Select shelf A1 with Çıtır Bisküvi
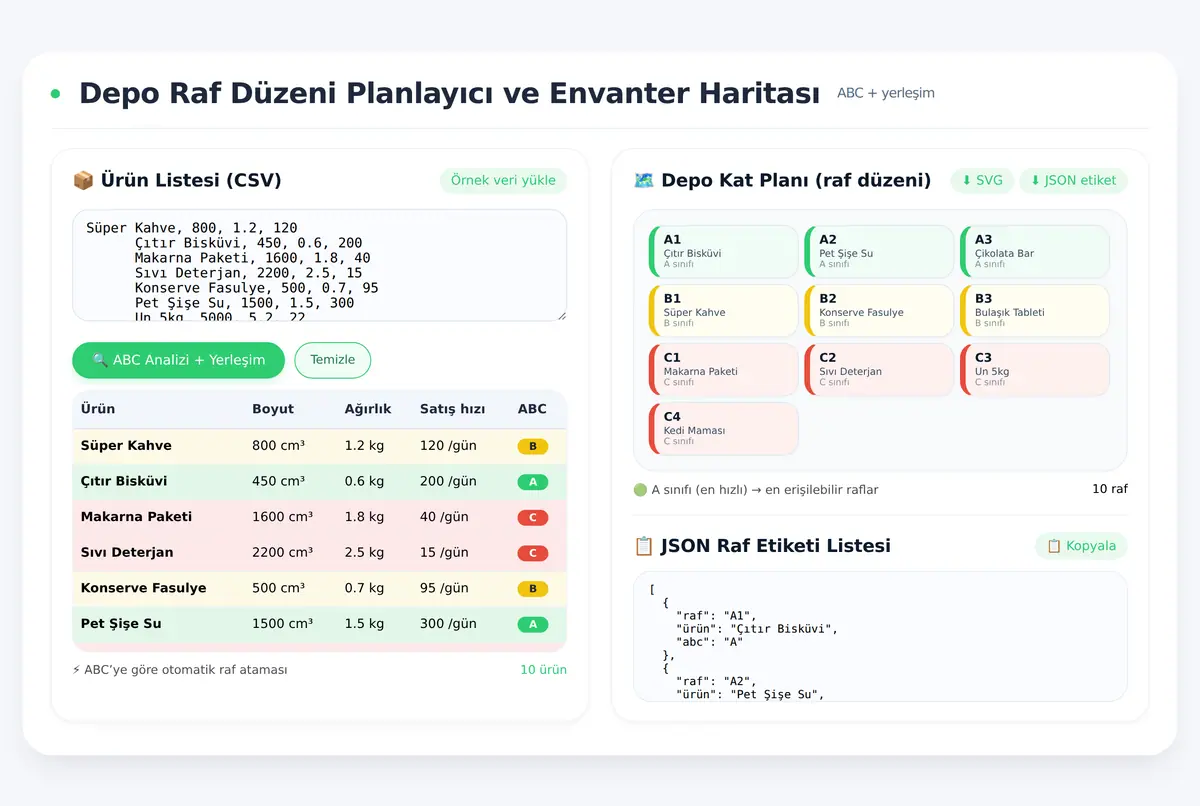 tap(724, 252)
